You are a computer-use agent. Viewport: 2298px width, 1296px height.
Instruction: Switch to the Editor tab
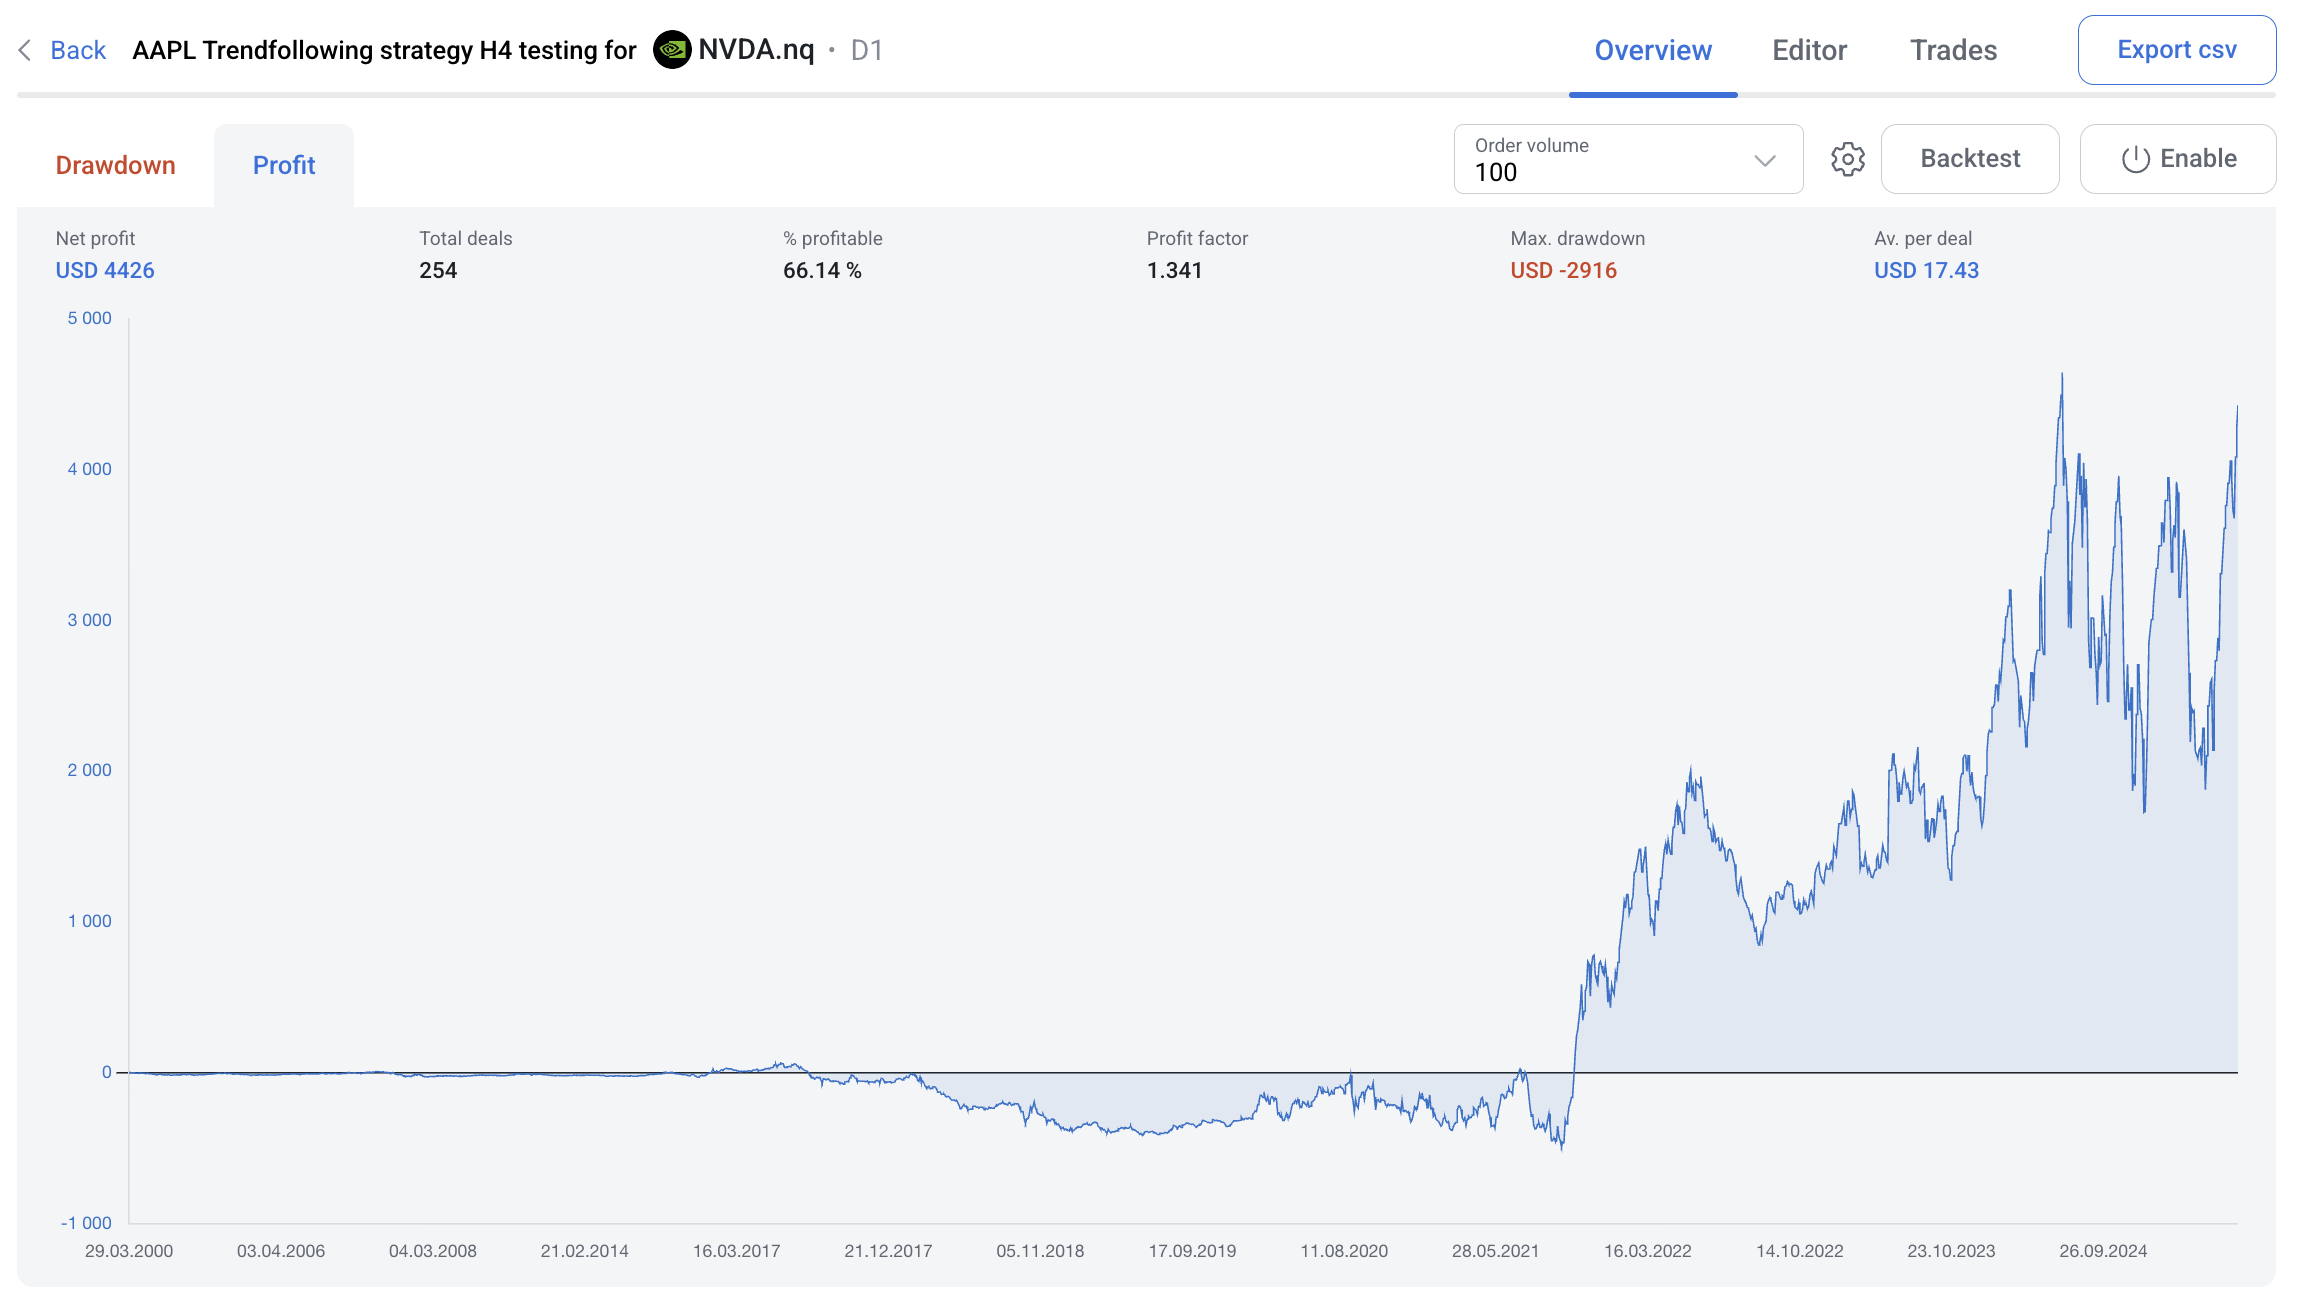click(1809, 50)
